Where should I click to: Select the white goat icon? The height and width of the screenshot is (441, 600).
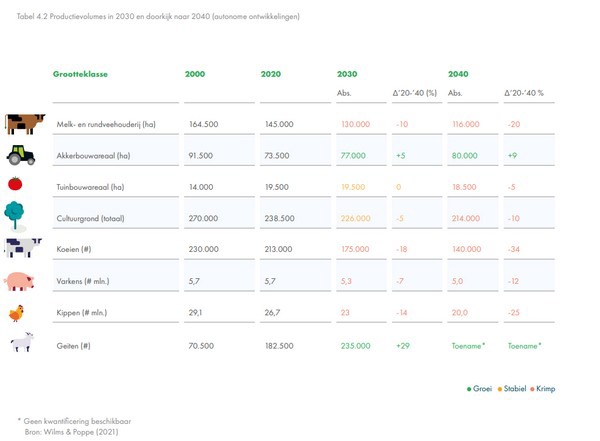click(x=22, y=343)
